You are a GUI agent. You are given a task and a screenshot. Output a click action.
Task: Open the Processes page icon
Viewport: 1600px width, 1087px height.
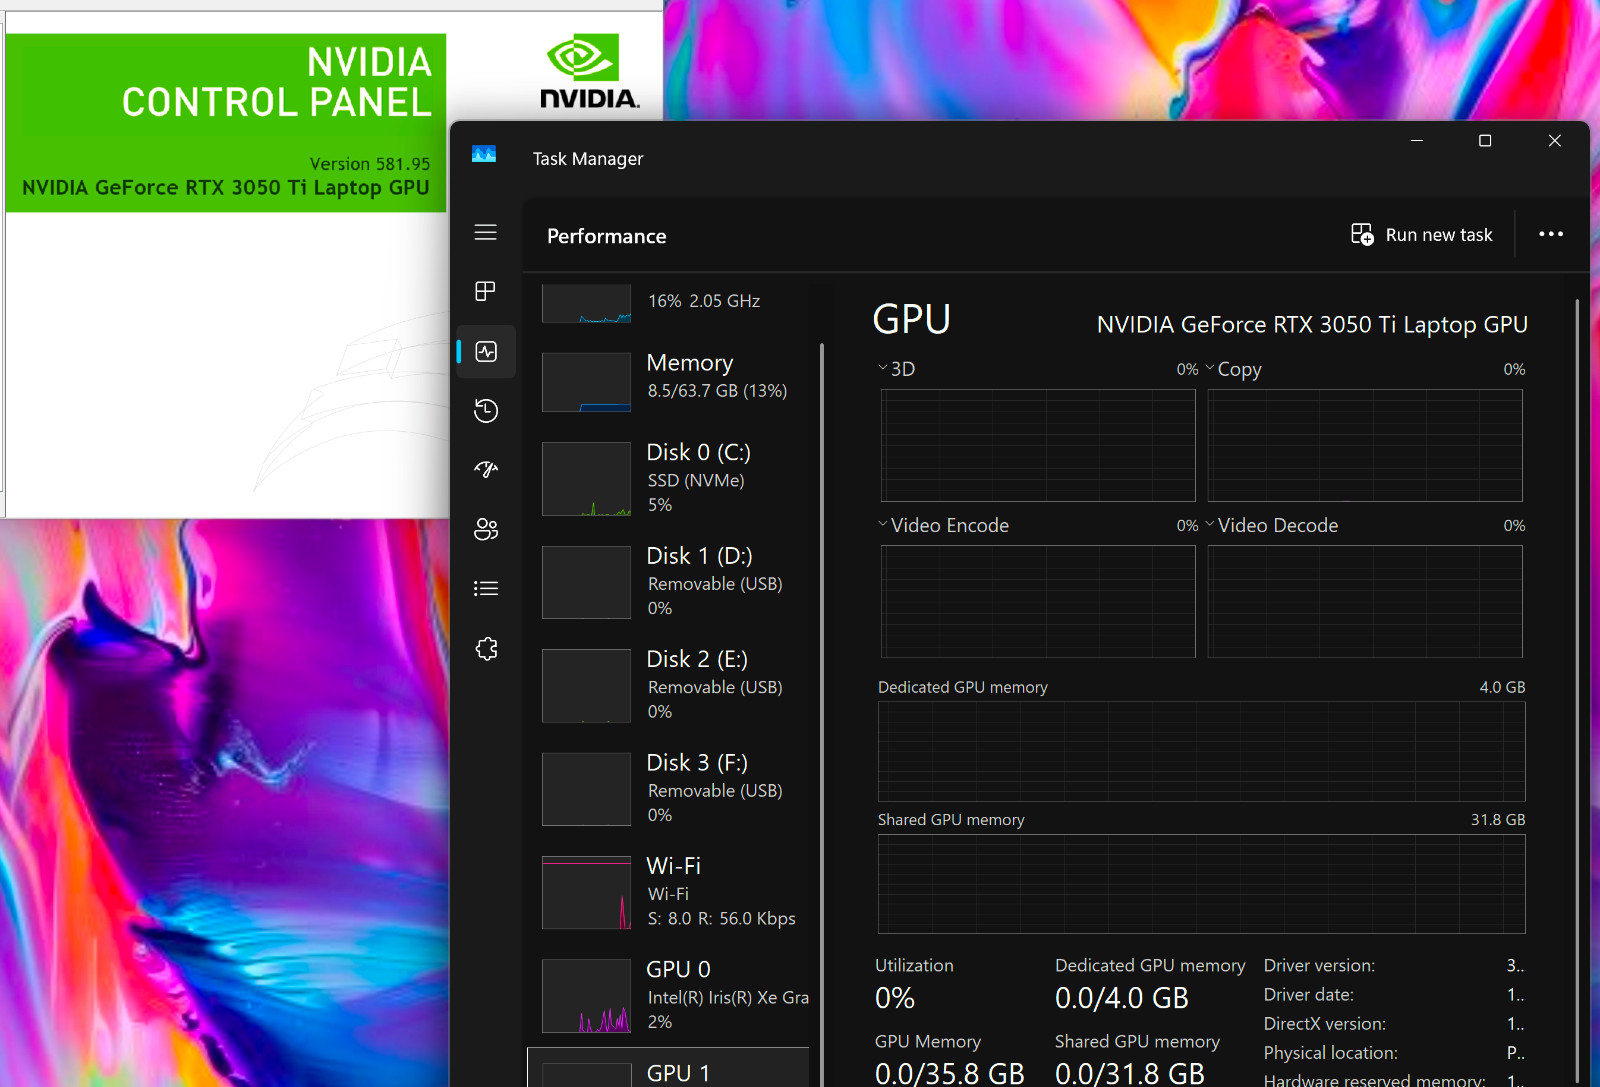coord(486,291)
